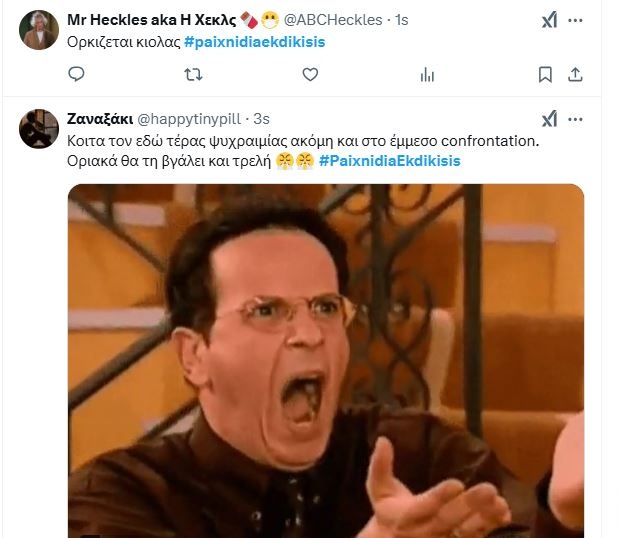The height and width of the screenshot is (538, 620).
Task: Repost the Mr Heckles tweet
Action: point(193,74)
